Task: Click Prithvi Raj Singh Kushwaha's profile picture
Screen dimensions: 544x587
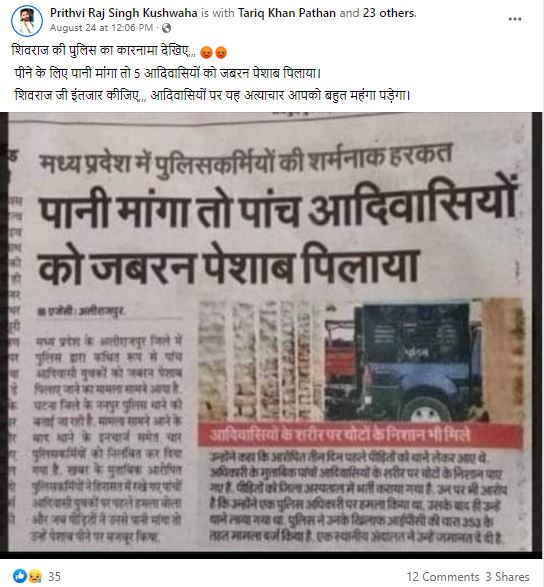Action: click(x=27, y=21)
